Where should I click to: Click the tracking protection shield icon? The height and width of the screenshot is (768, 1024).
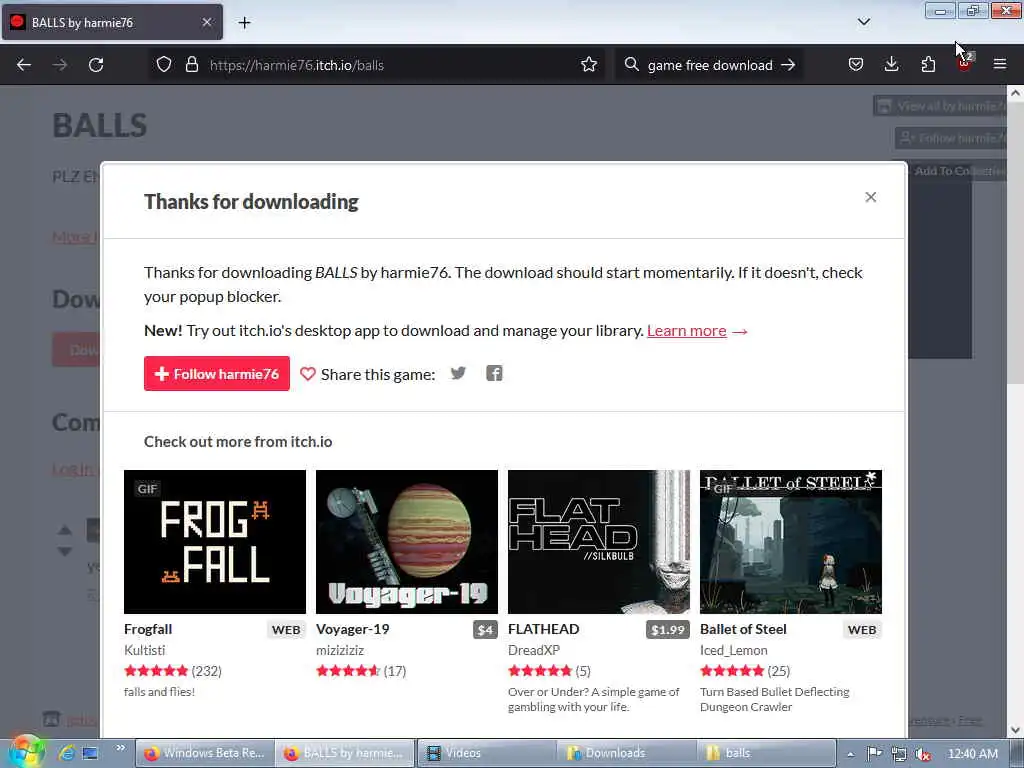coord(164,65)
